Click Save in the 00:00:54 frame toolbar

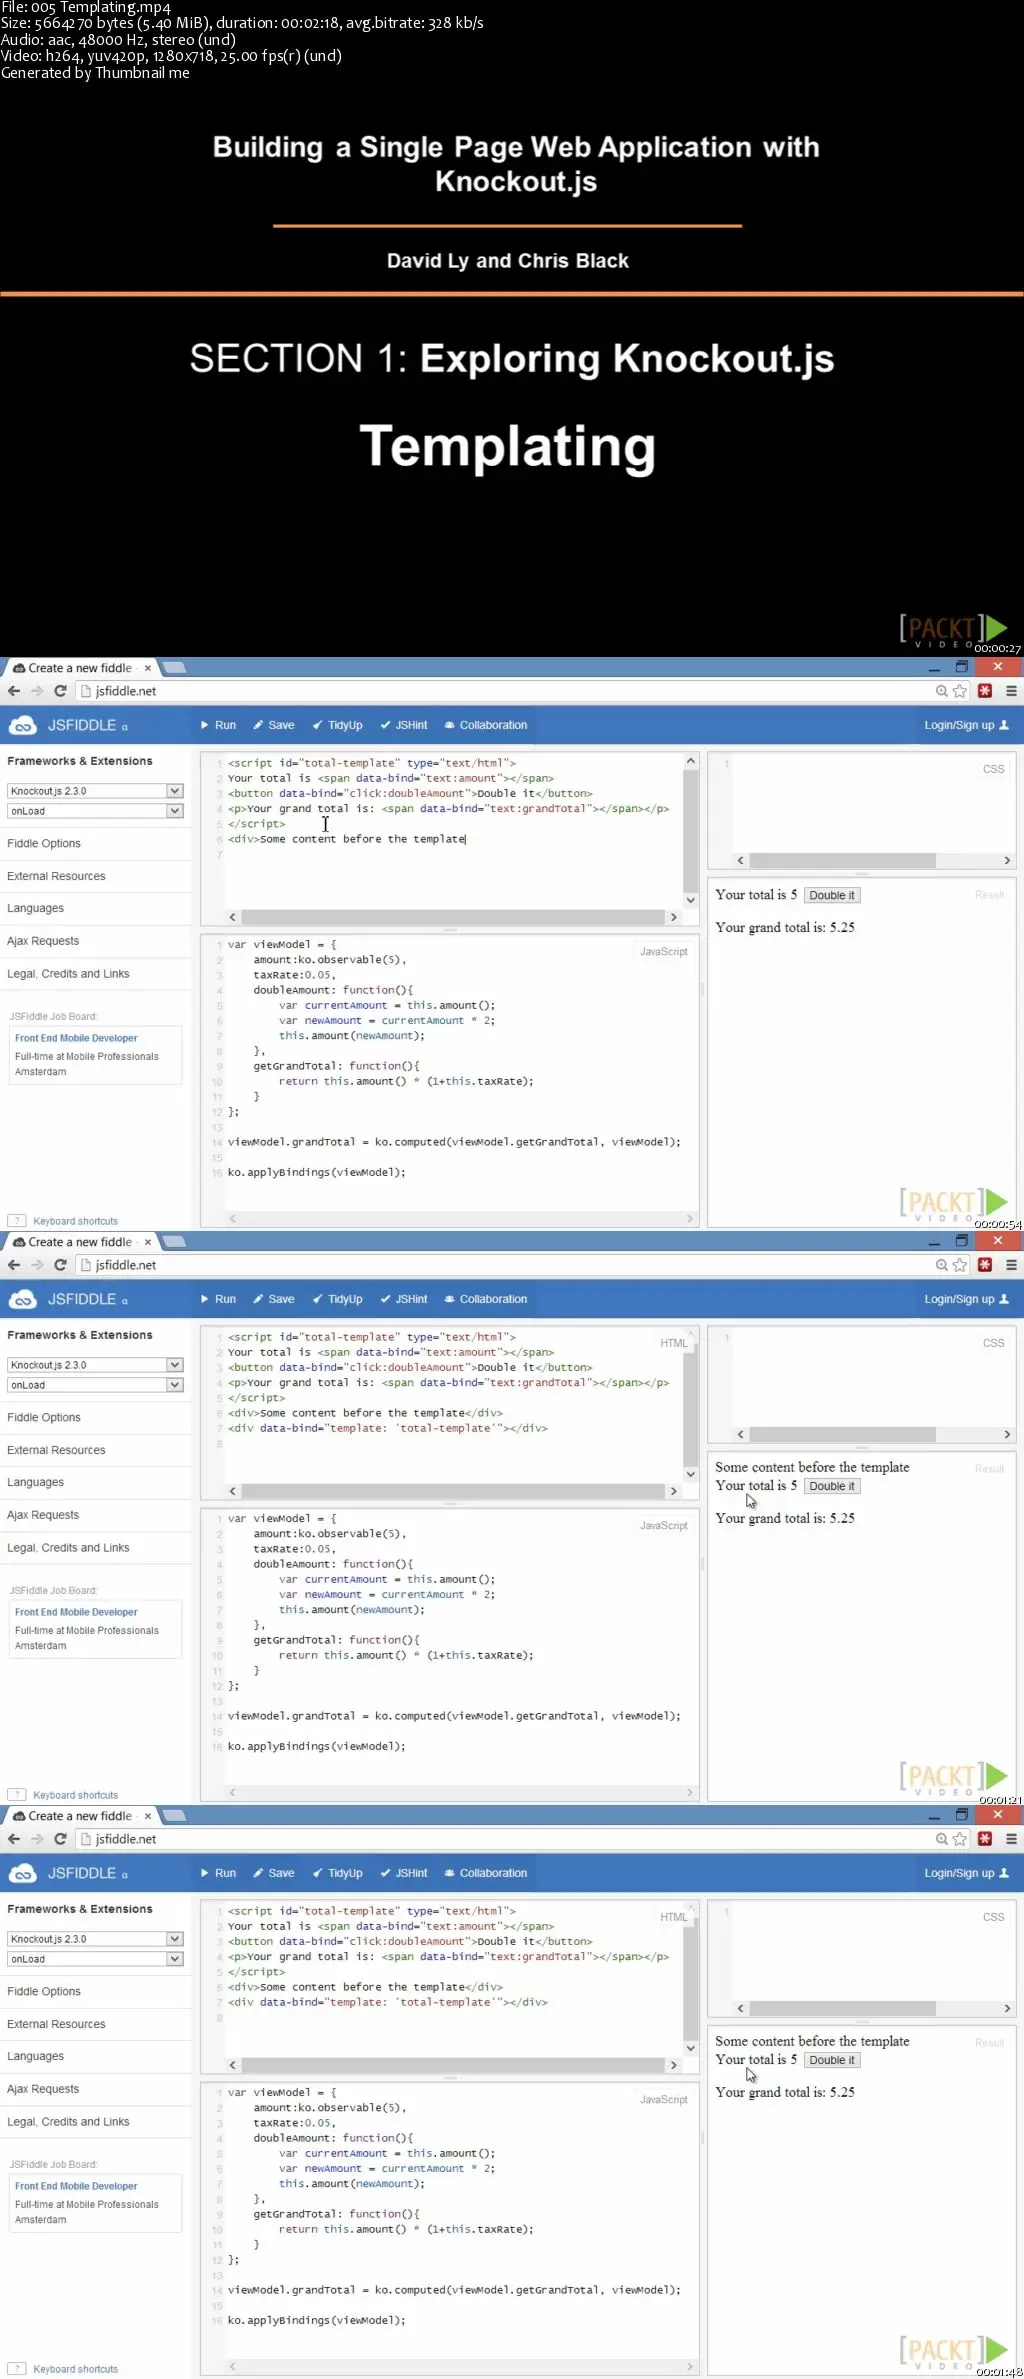[x=274, y=725]
